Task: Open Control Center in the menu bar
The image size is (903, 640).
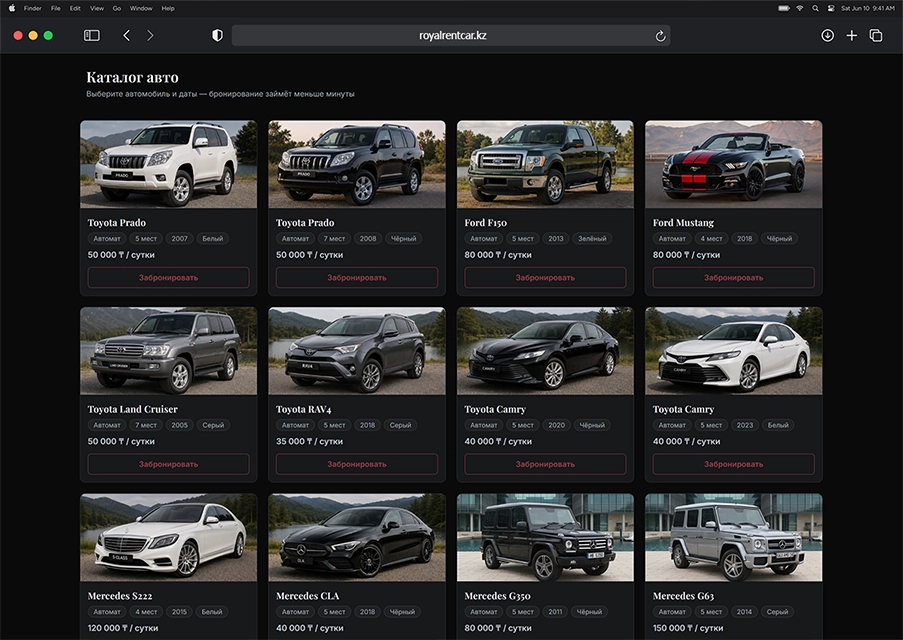Action: [830, 8]
